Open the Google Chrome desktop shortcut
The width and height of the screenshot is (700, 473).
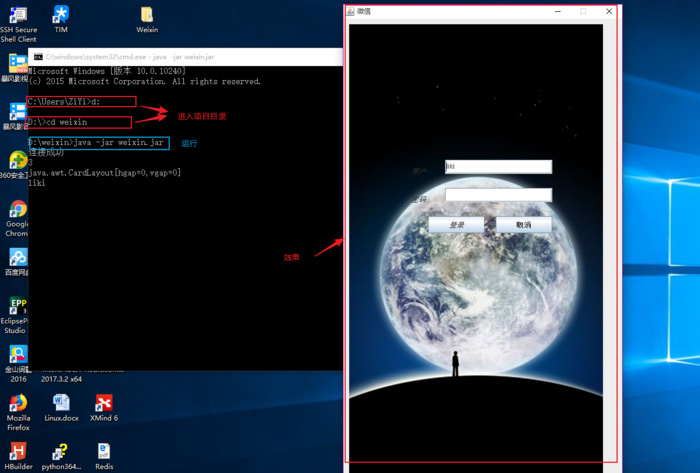point(17,219)
